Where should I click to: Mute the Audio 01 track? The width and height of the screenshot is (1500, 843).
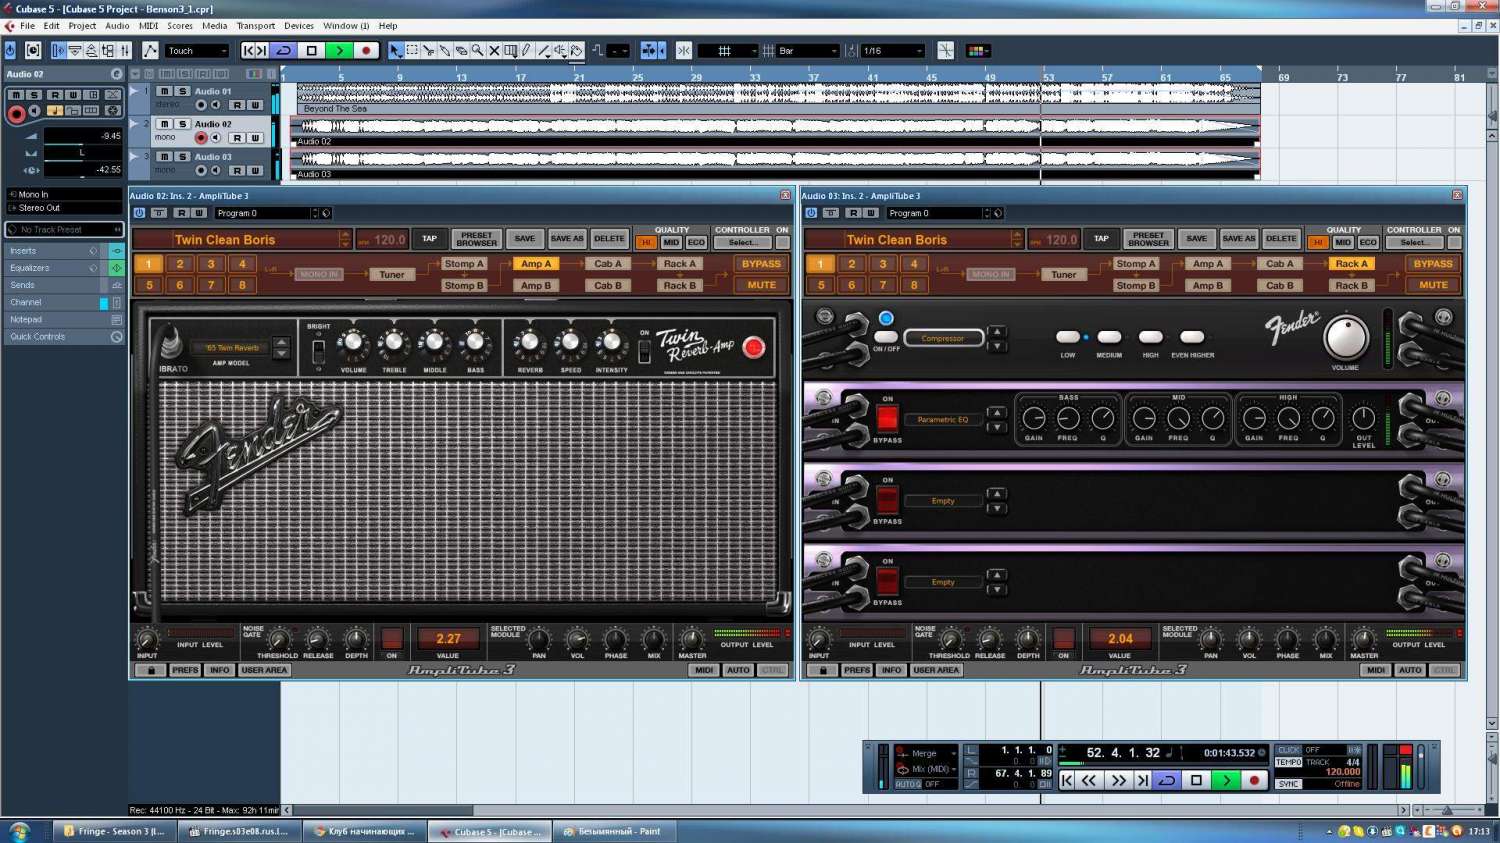pyautogui.click(x=164, y=91)
